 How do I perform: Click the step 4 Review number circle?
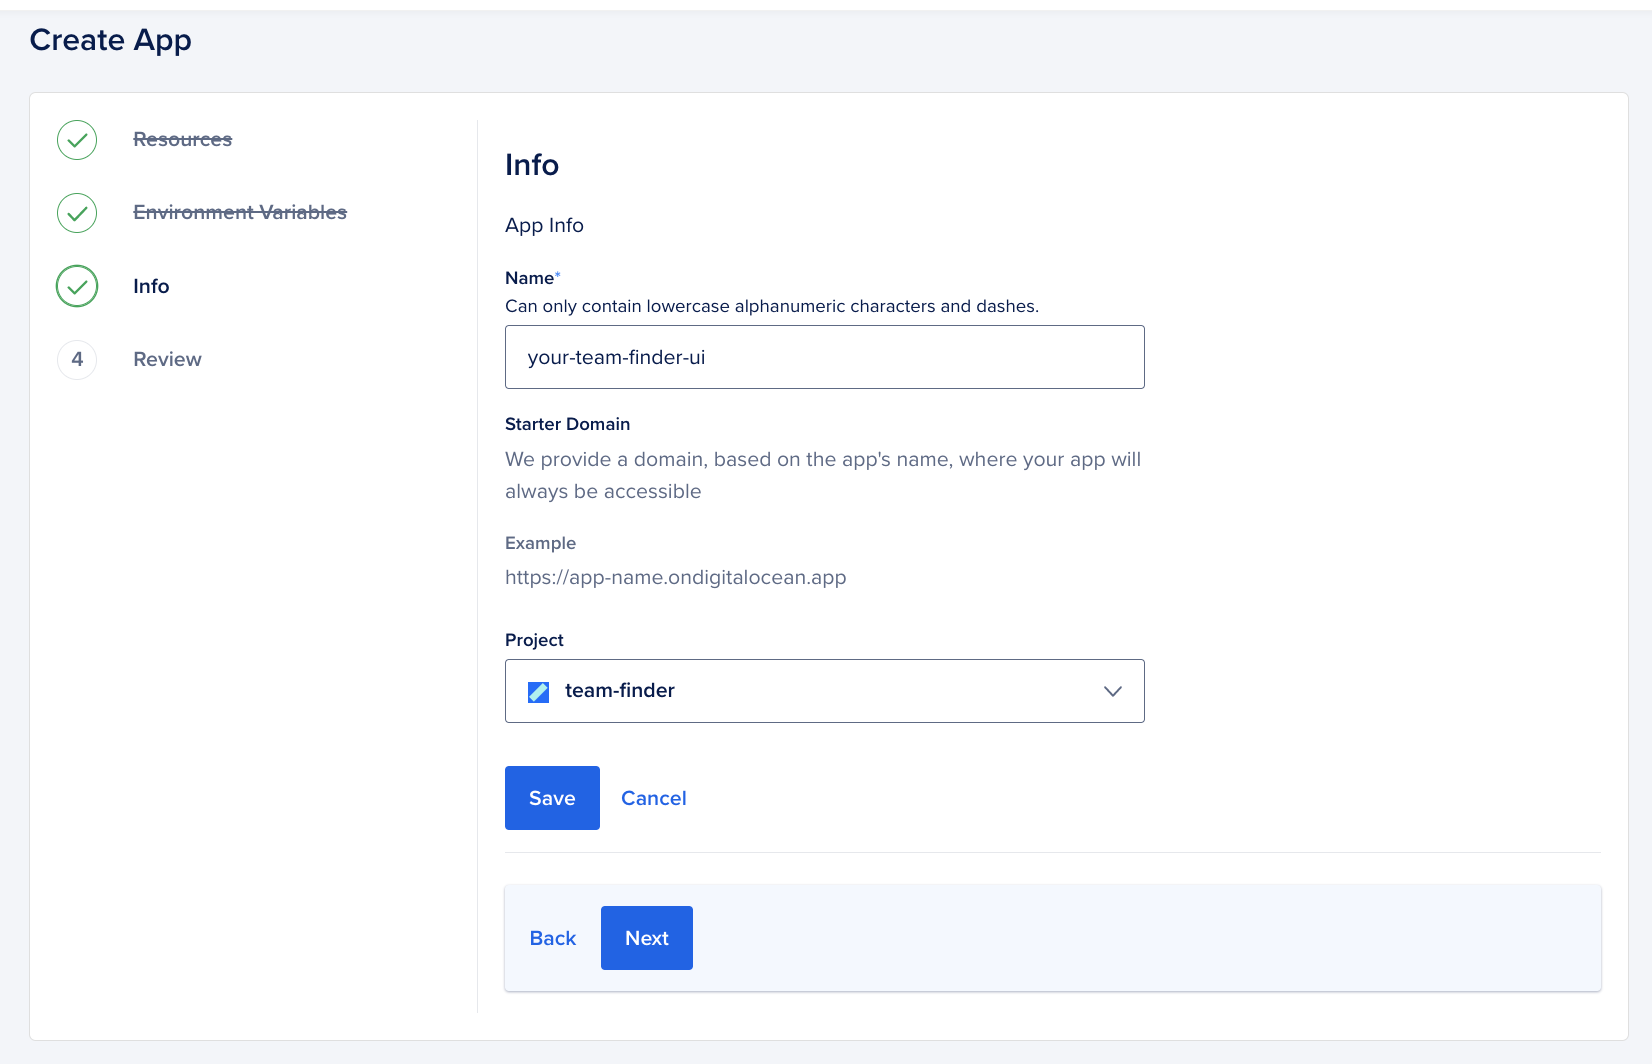pos(77,360)
